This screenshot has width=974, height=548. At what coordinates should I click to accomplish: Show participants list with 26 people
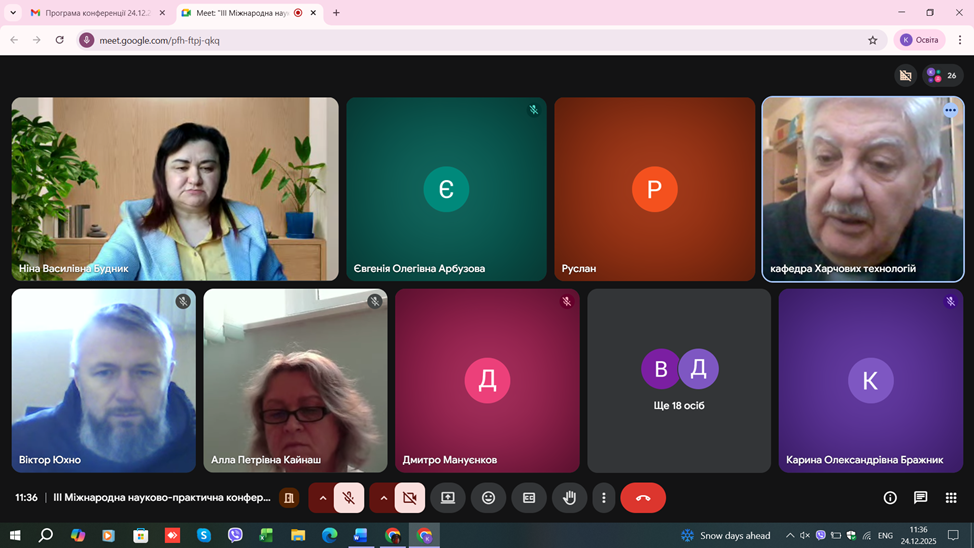942,75
